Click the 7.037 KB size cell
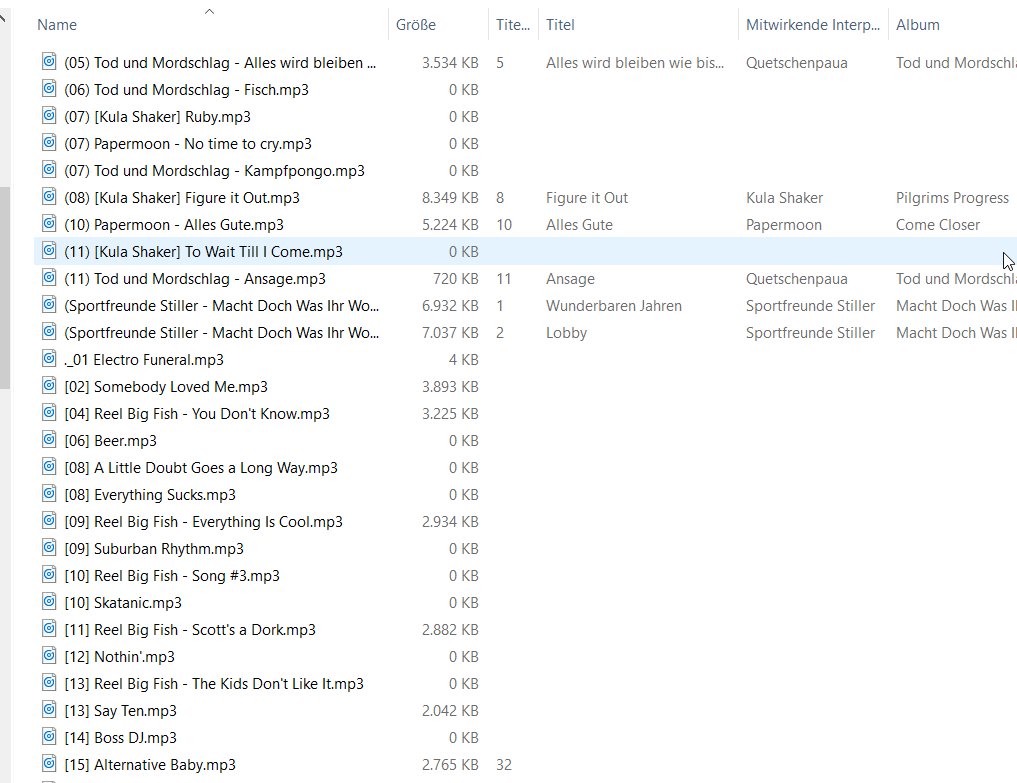The width and height of the screenshot is (1017, 783). pos(450,333)
